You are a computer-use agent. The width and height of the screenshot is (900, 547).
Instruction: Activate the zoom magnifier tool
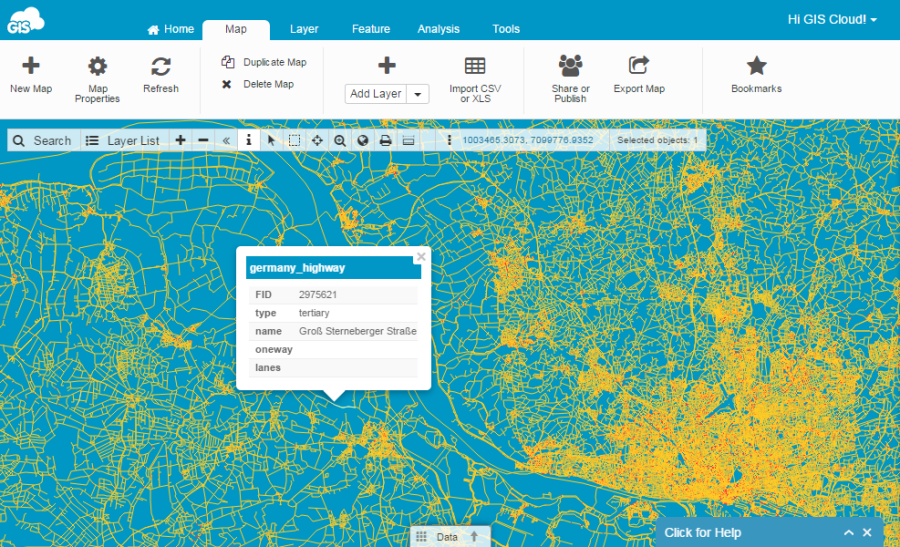pyautogui.click(x=340, y=141)
